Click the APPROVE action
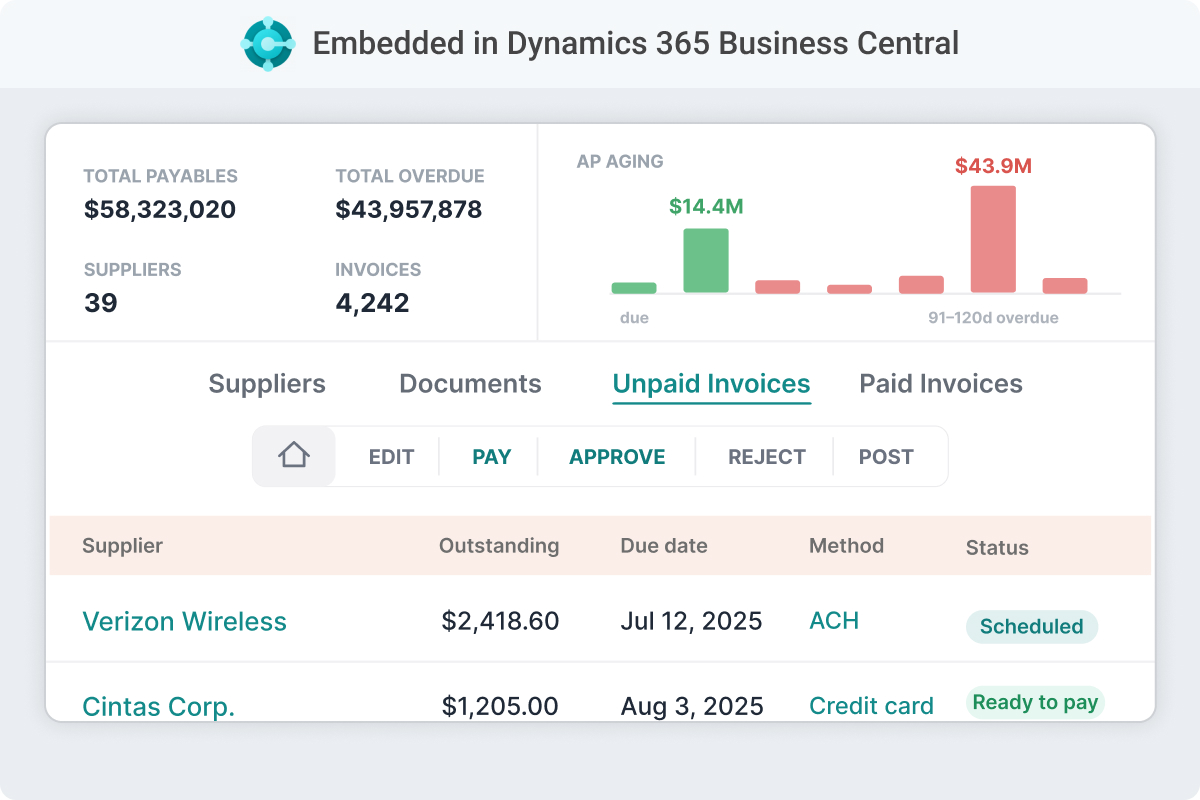Viewport: 1200px width, 800px height. click(x=617, y=457)
